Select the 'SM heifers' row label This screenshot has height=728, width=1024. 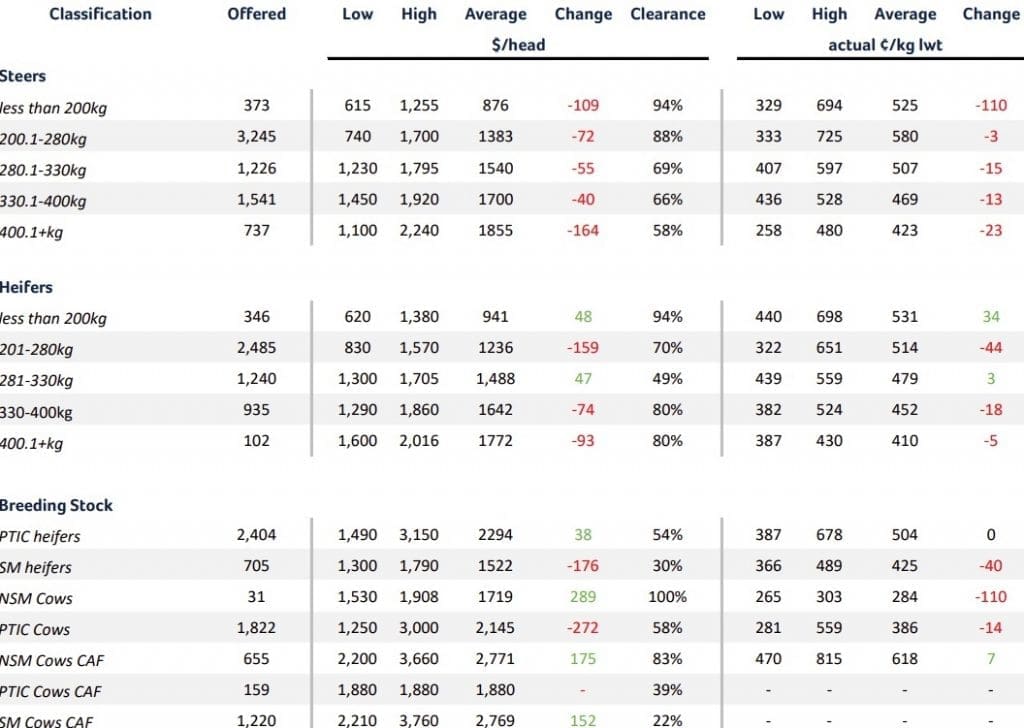point(36,567)
